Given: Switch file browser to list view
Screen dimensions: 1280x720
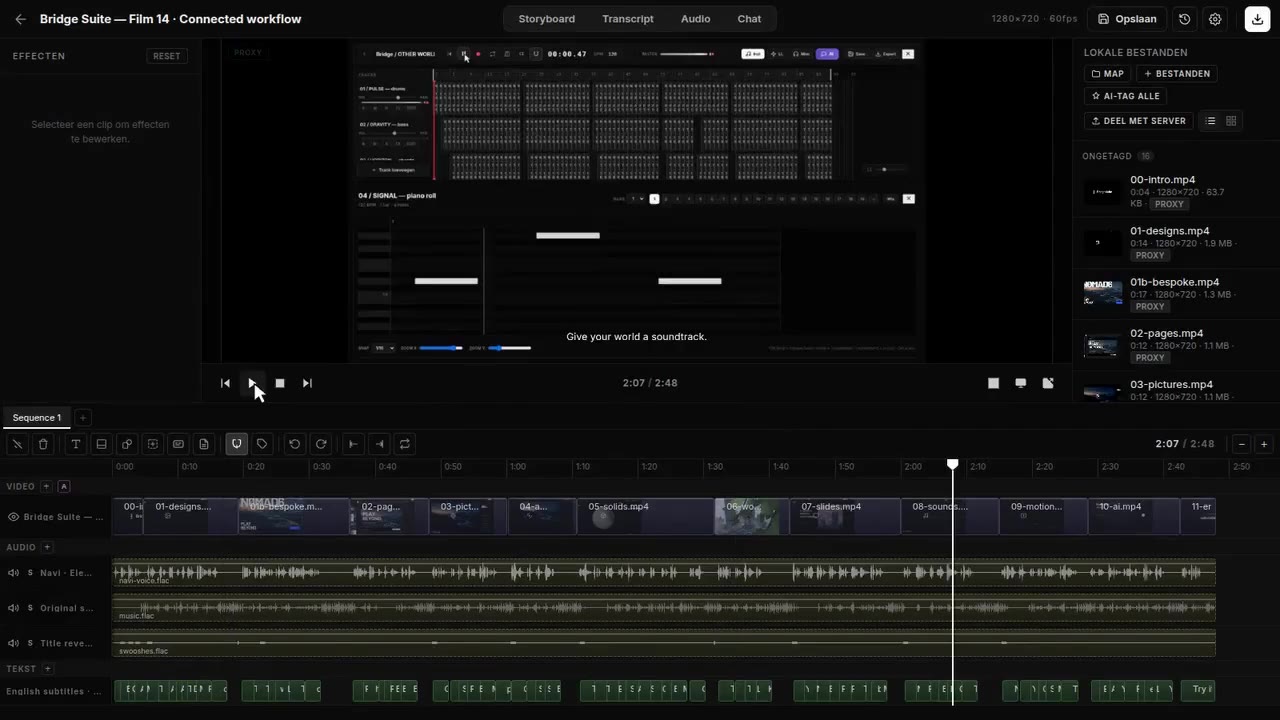Looking at the screenshot, I should coord(1210,121).
